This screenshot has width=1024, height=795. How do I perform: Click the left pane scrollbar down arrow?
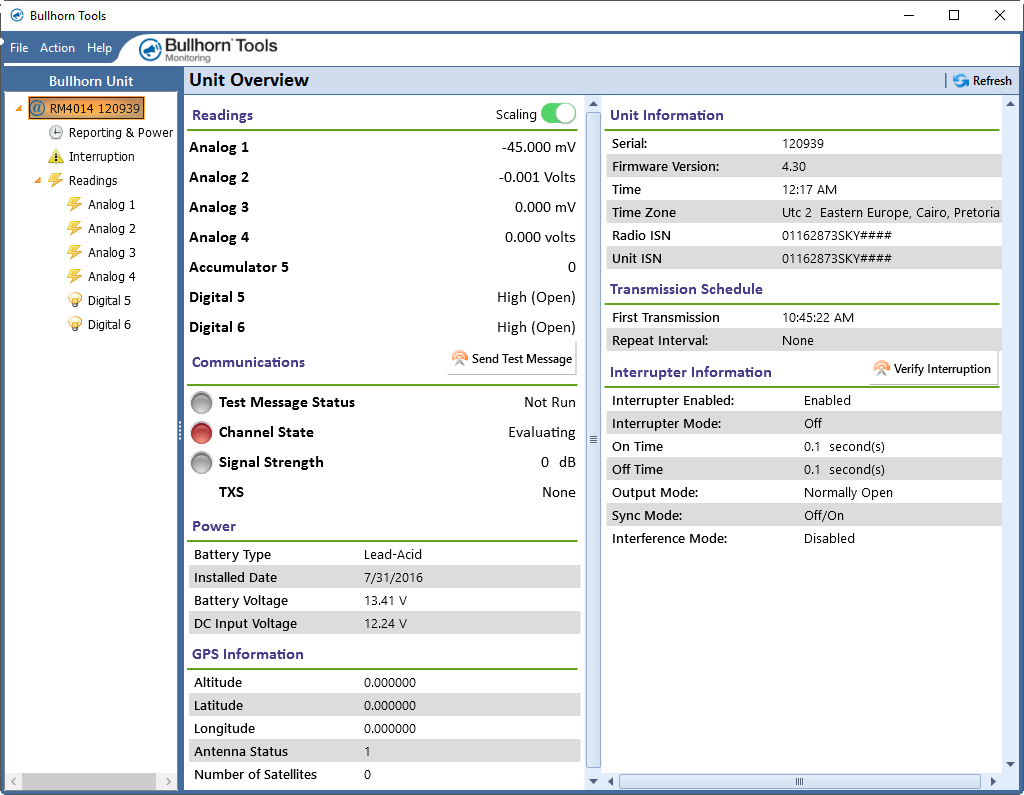(593, 781)
